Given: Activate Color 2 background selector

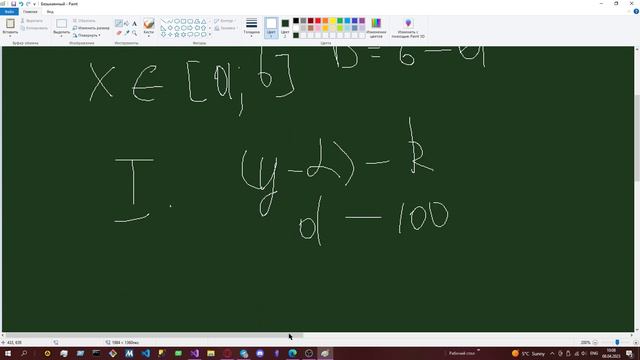Looking at the screenshot, I should point(285,28).
